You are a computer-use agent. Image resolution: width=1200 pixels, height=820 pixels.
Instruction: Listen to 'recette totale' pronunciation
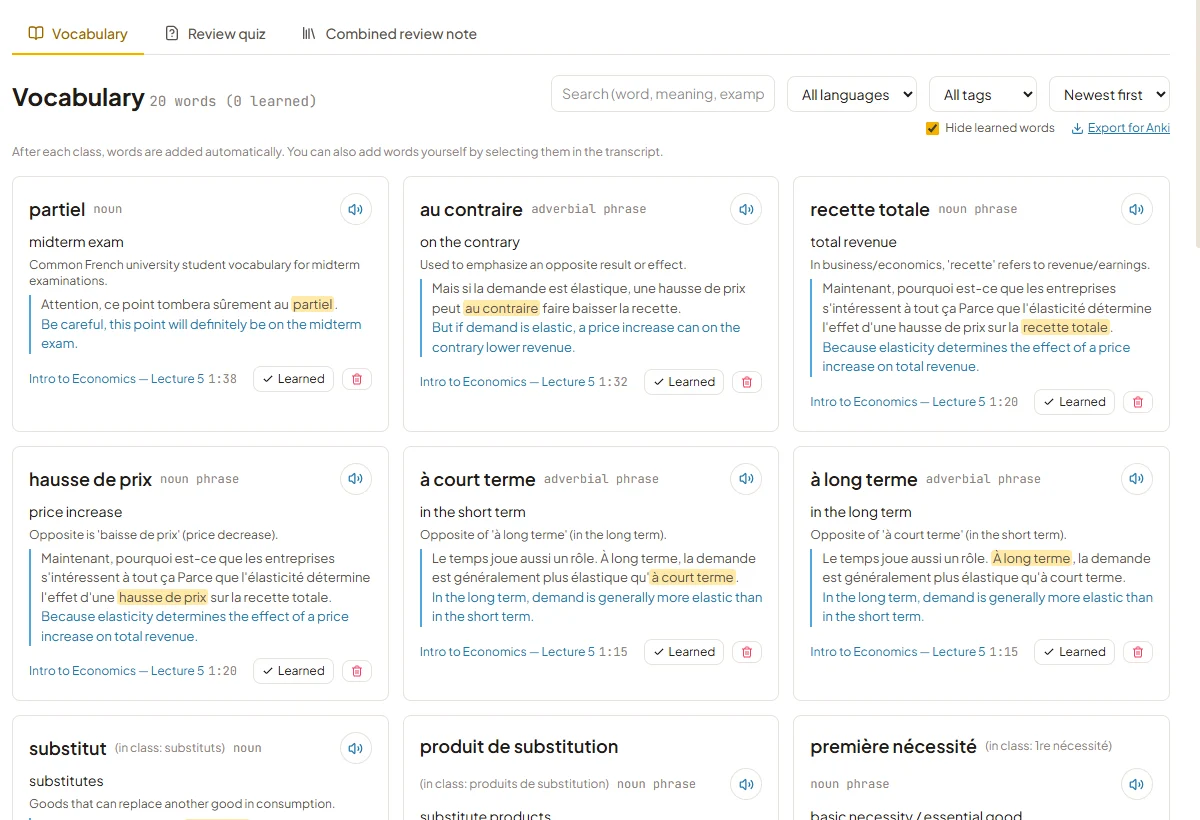coord(1136,210)
